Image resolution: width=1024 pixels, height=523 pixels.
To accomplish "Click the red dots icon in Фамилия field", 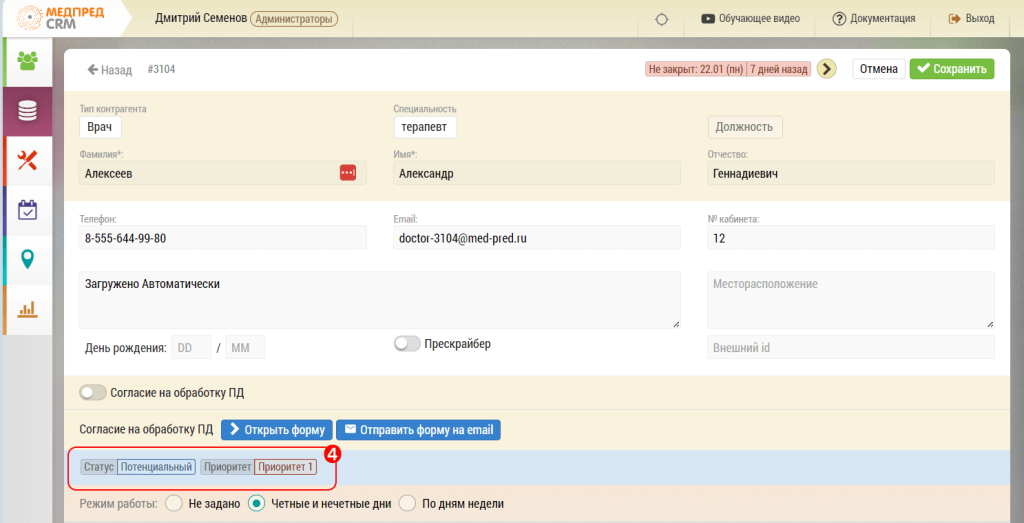I will tap(348, 173).
